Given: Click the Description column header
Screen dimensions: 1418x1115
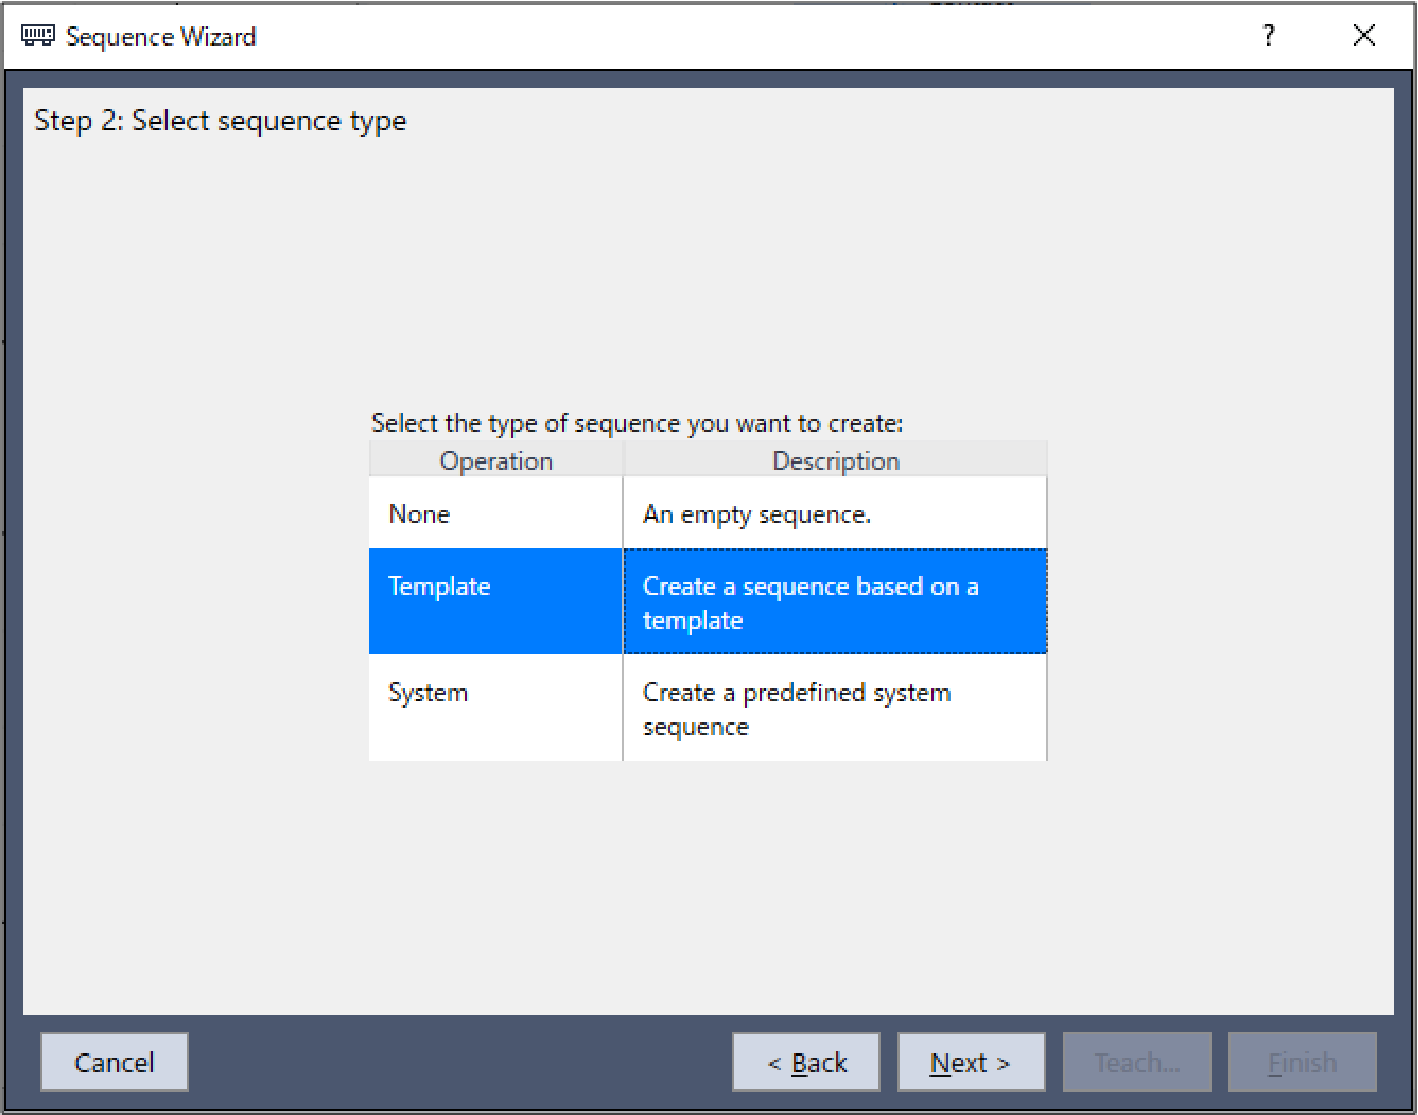Looking at the screenshot, I should 835,460.
